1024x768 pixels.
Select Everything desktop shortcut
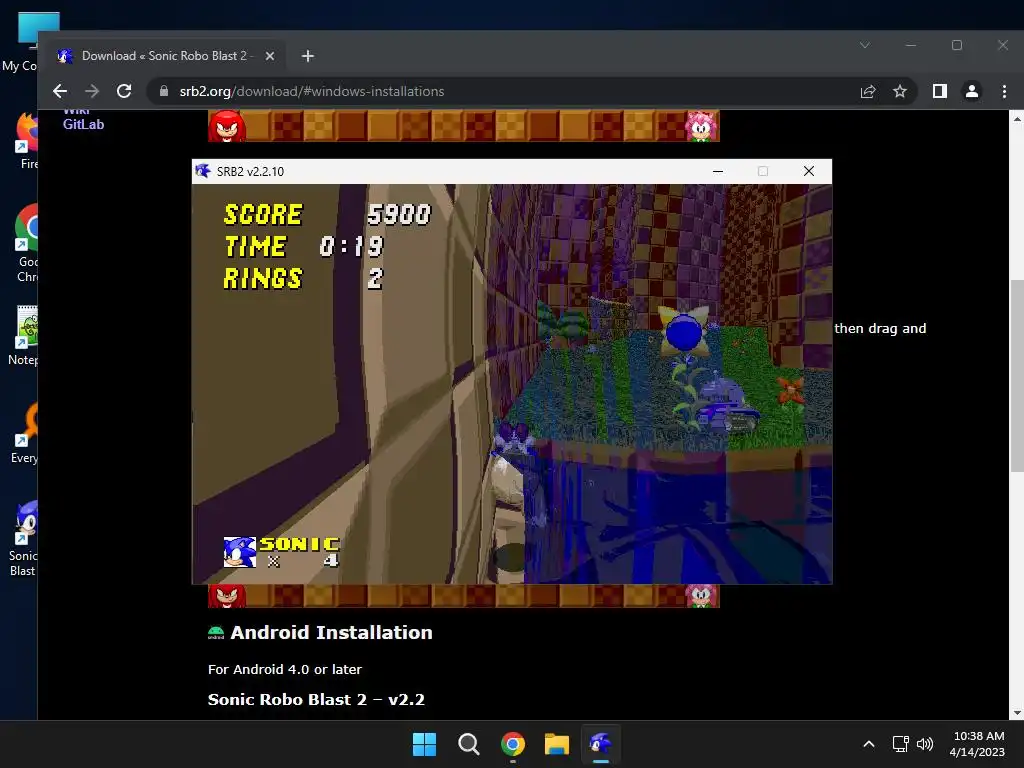click(x=25, y=432)
